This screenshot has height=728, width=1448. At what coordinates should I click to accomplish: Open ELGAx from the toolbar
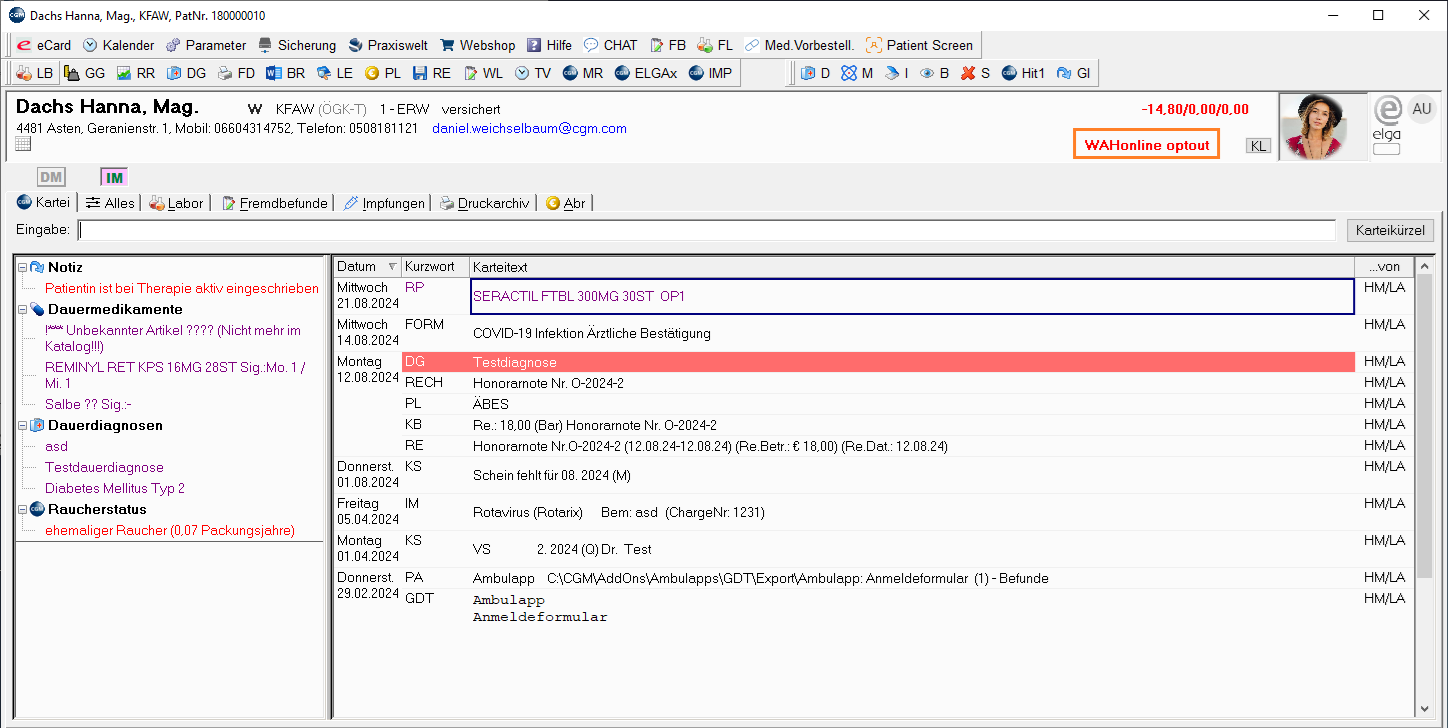click(x=646, y=73)
